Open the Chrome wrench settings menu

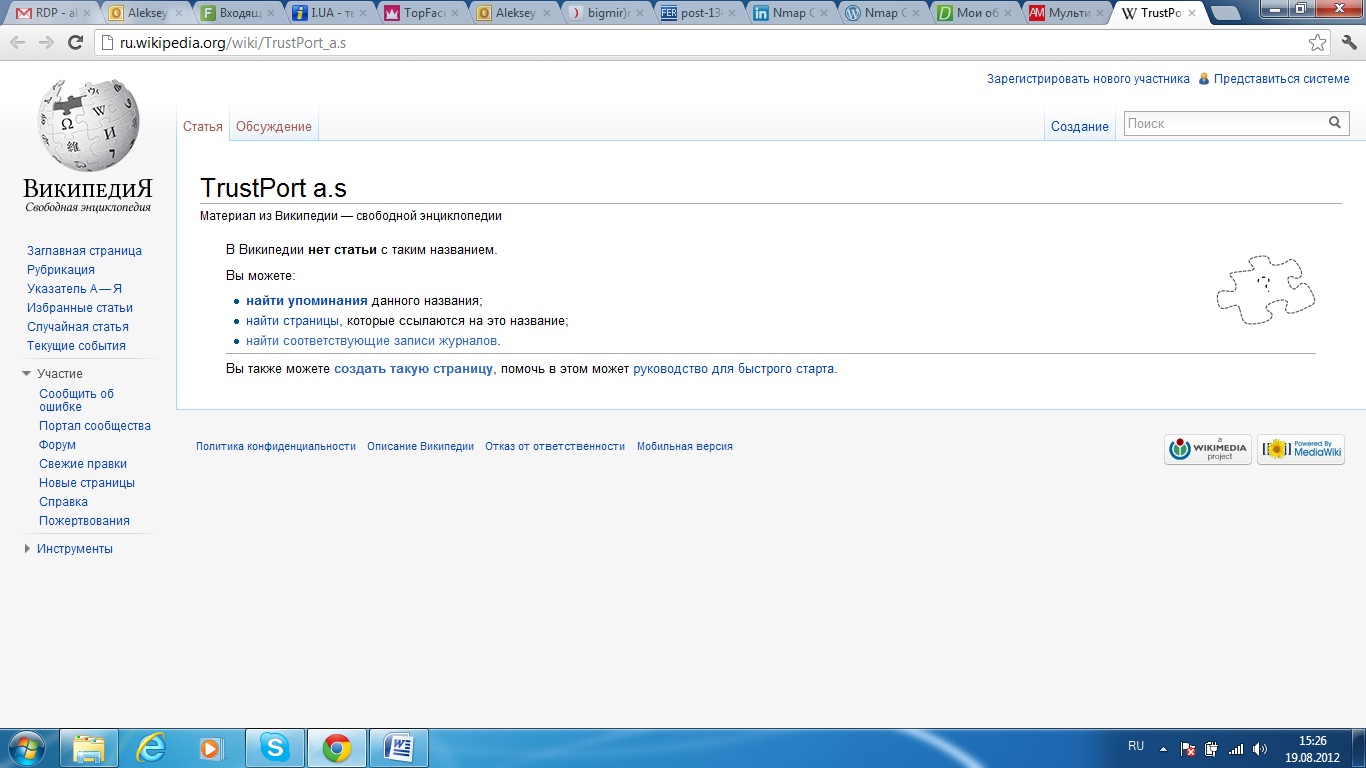[1348, 43]
